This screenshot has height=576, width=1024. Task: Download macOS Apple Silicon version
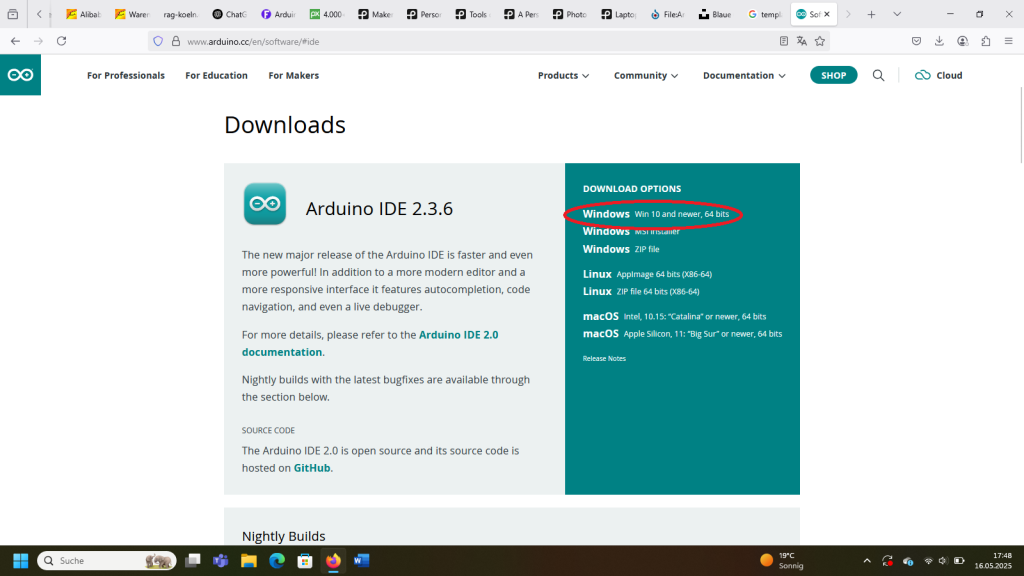pos(682,334)
